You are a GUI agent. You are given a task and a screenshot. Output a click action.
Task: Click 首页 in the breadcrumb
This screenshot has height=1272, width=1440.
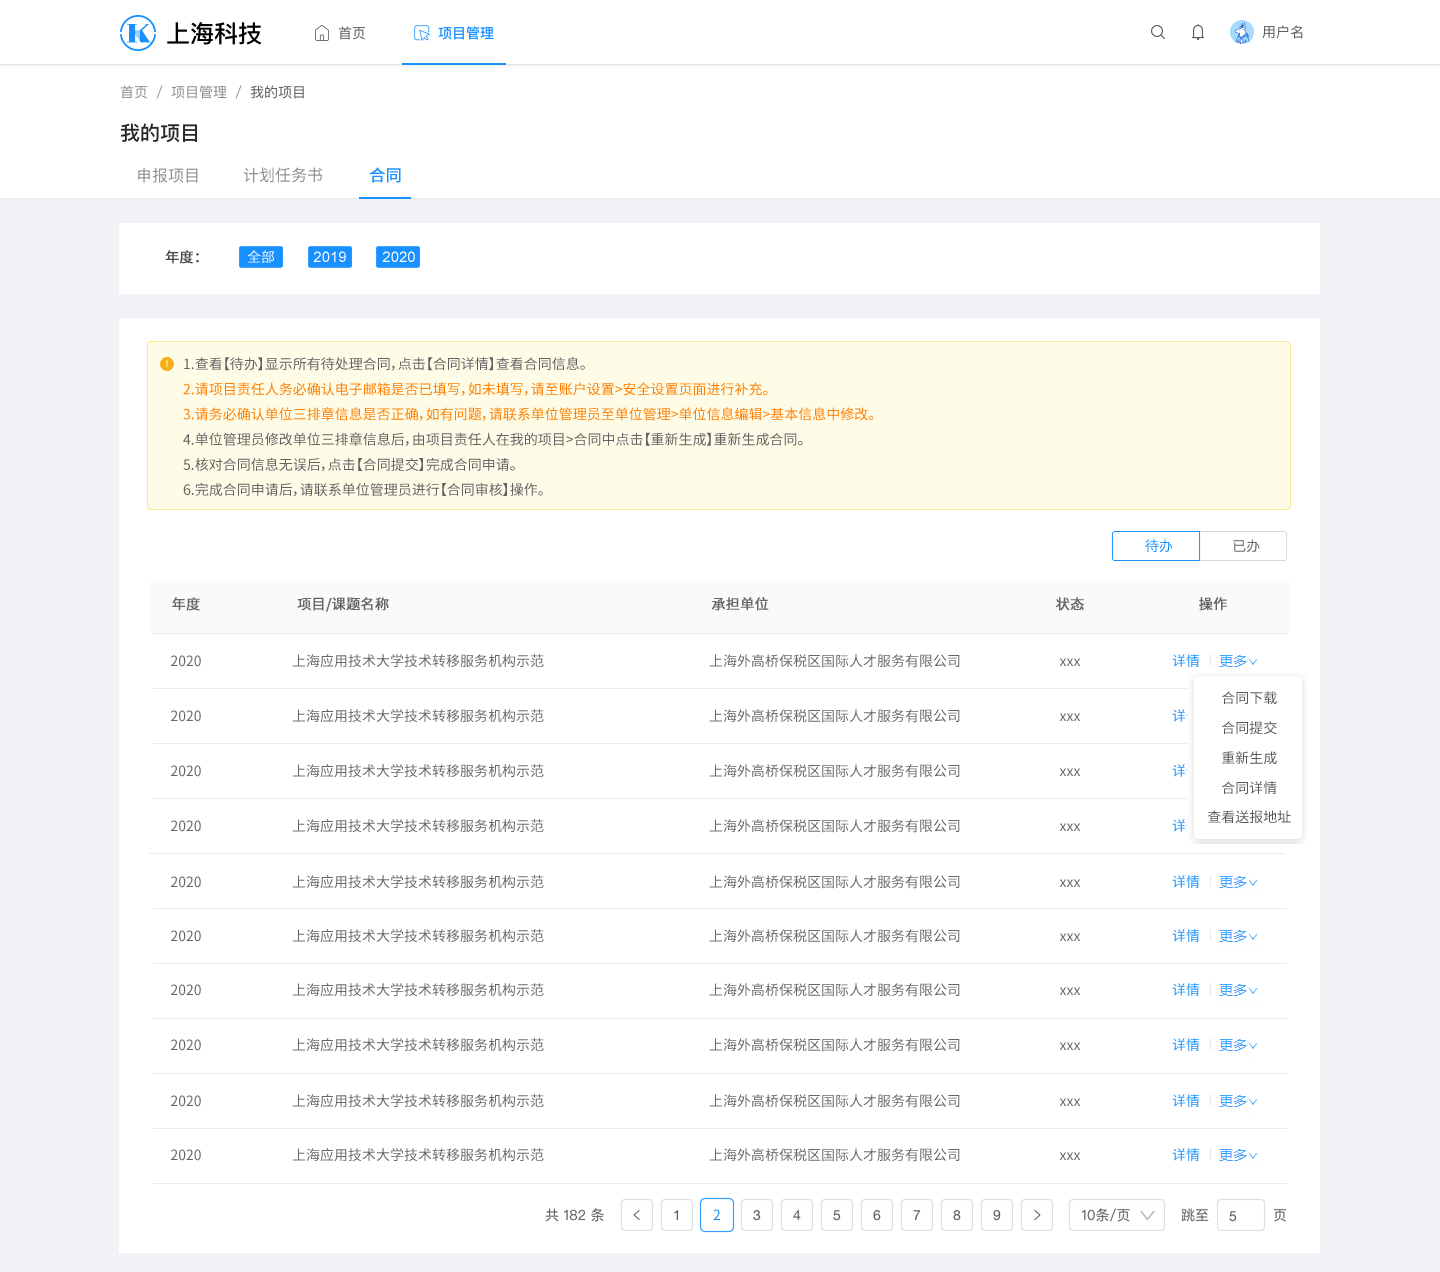[134, 92]
